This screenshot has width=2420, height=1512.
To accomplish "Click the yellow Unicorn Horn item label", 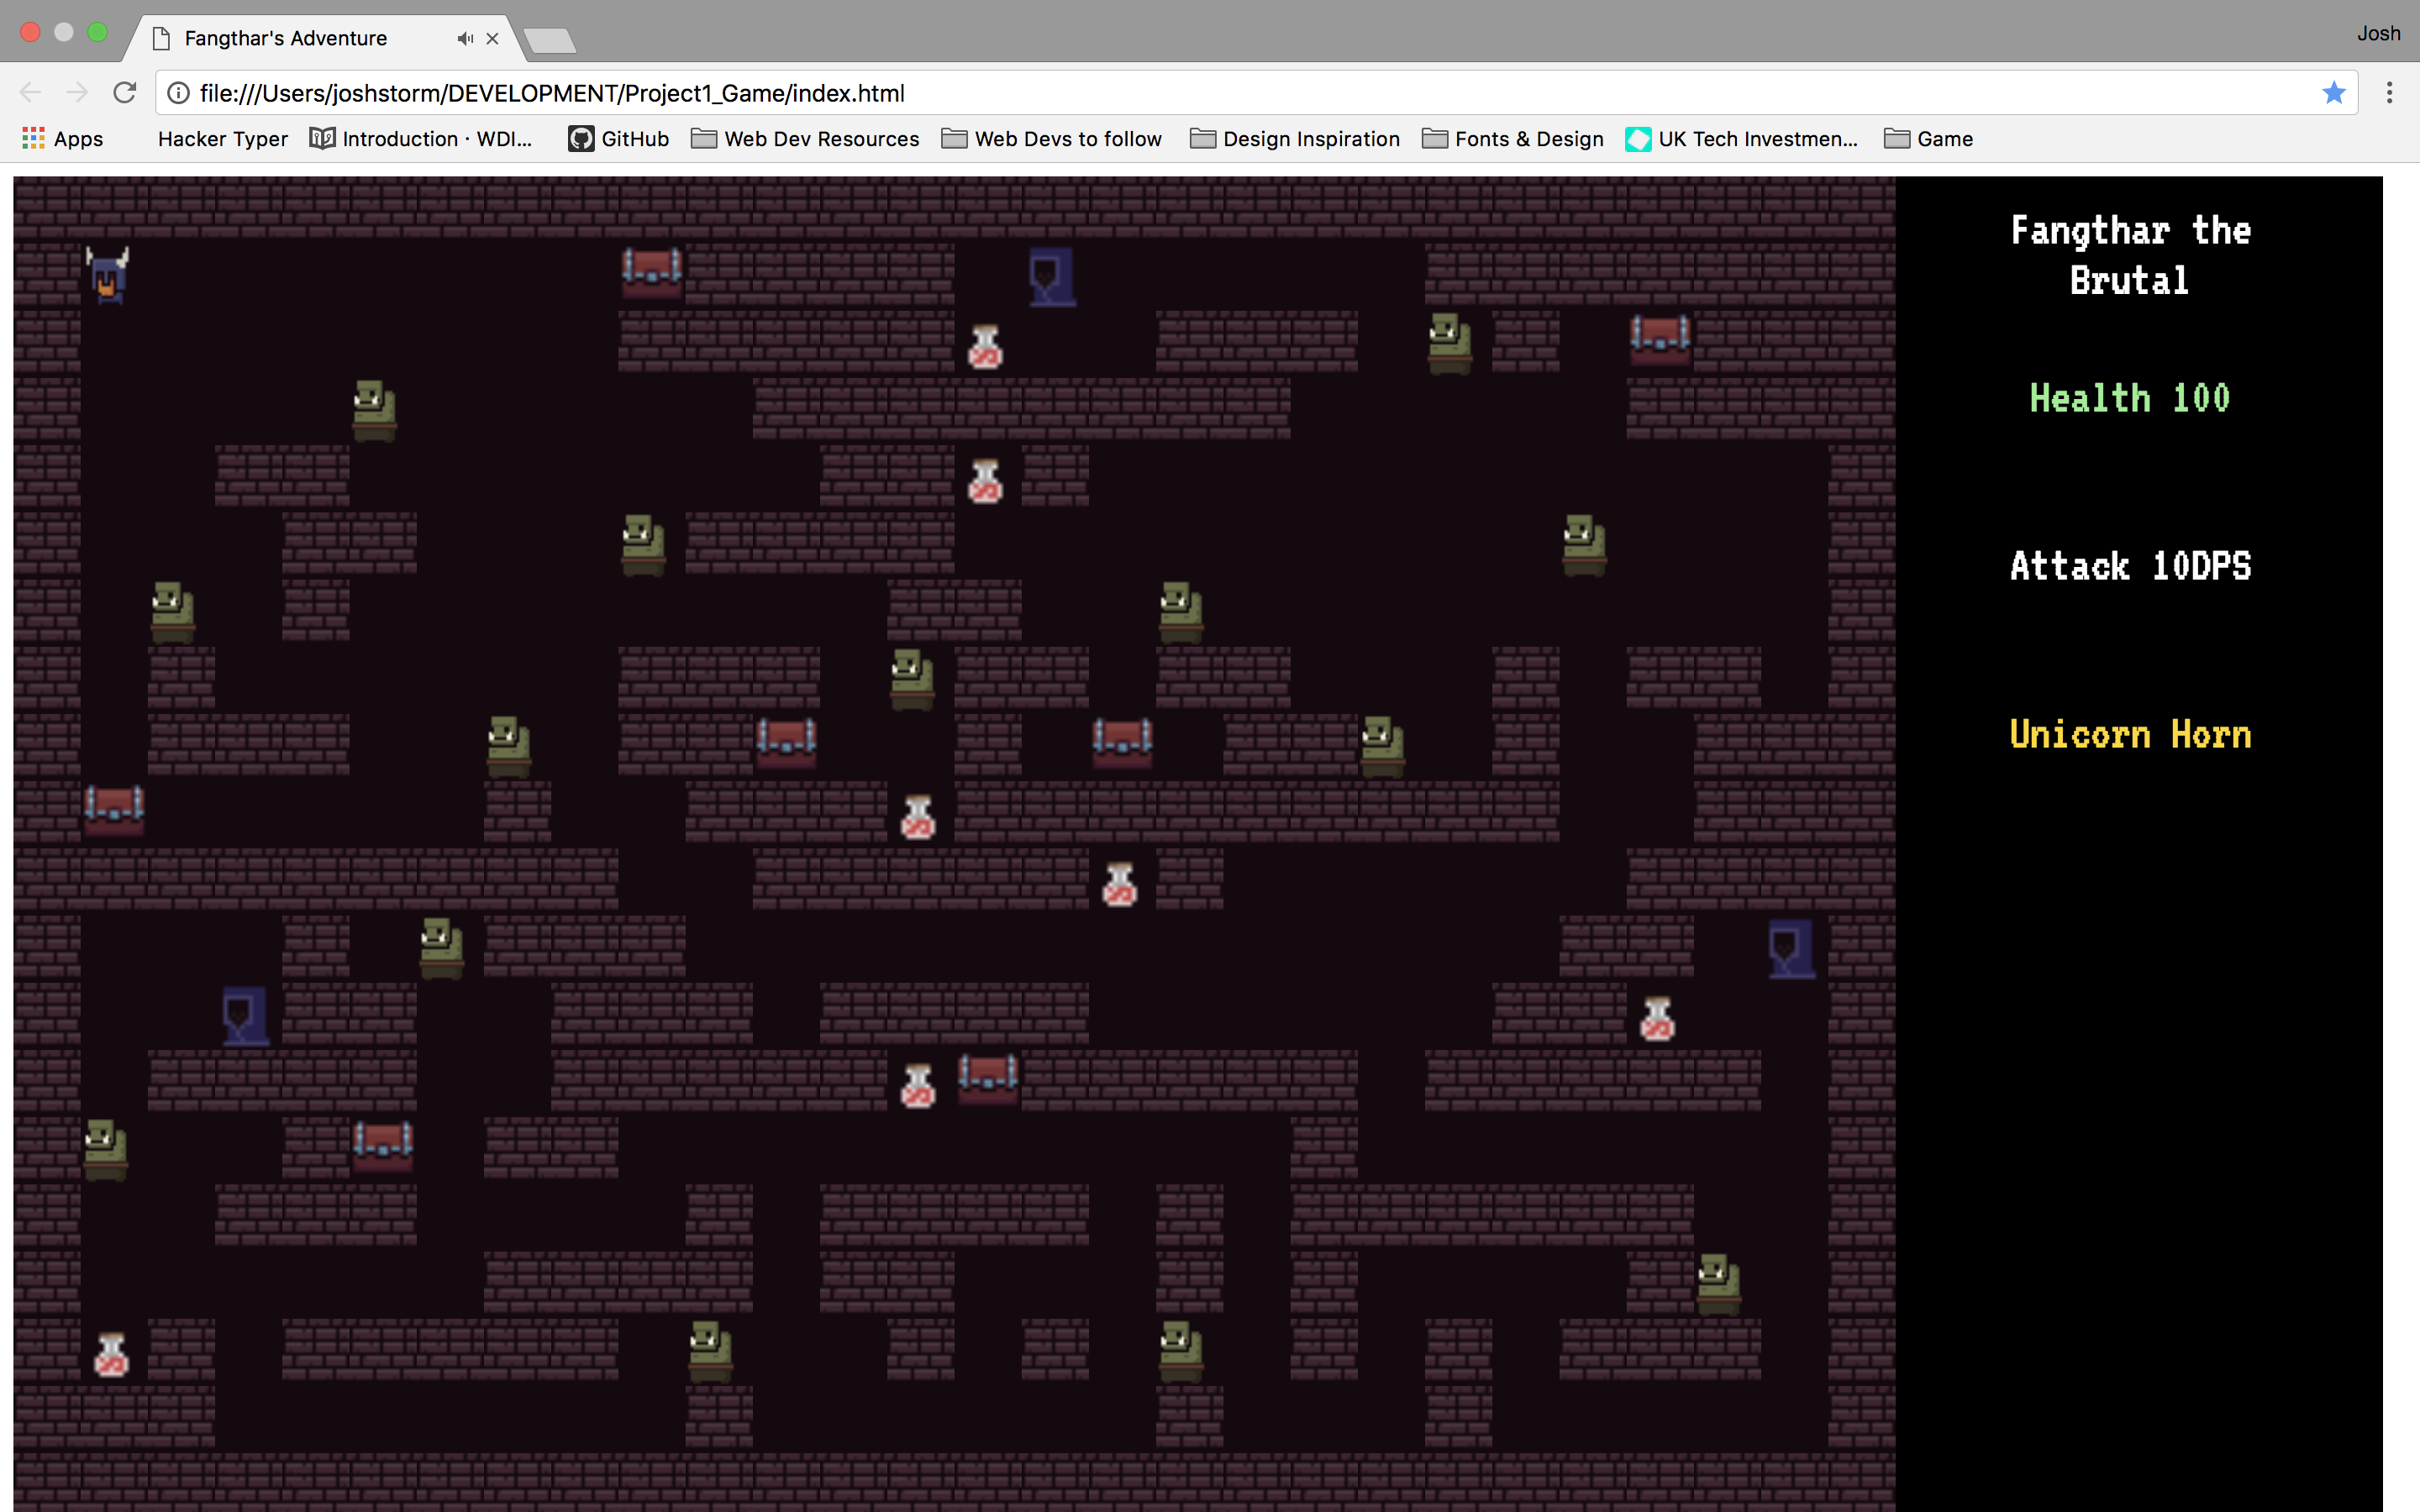I will click(x=2130, y=735).
